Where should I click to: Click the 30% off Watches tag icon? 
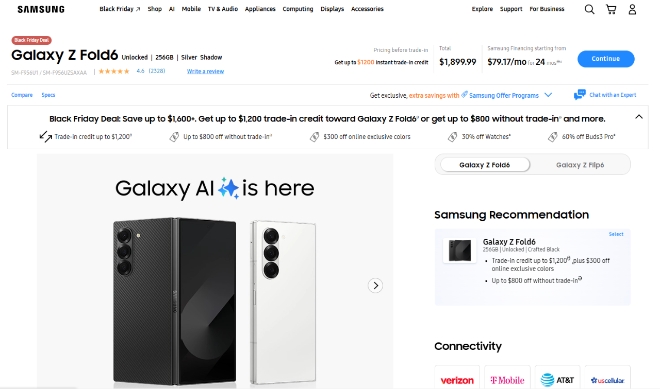pyautogui.click(x=452, y=137)
